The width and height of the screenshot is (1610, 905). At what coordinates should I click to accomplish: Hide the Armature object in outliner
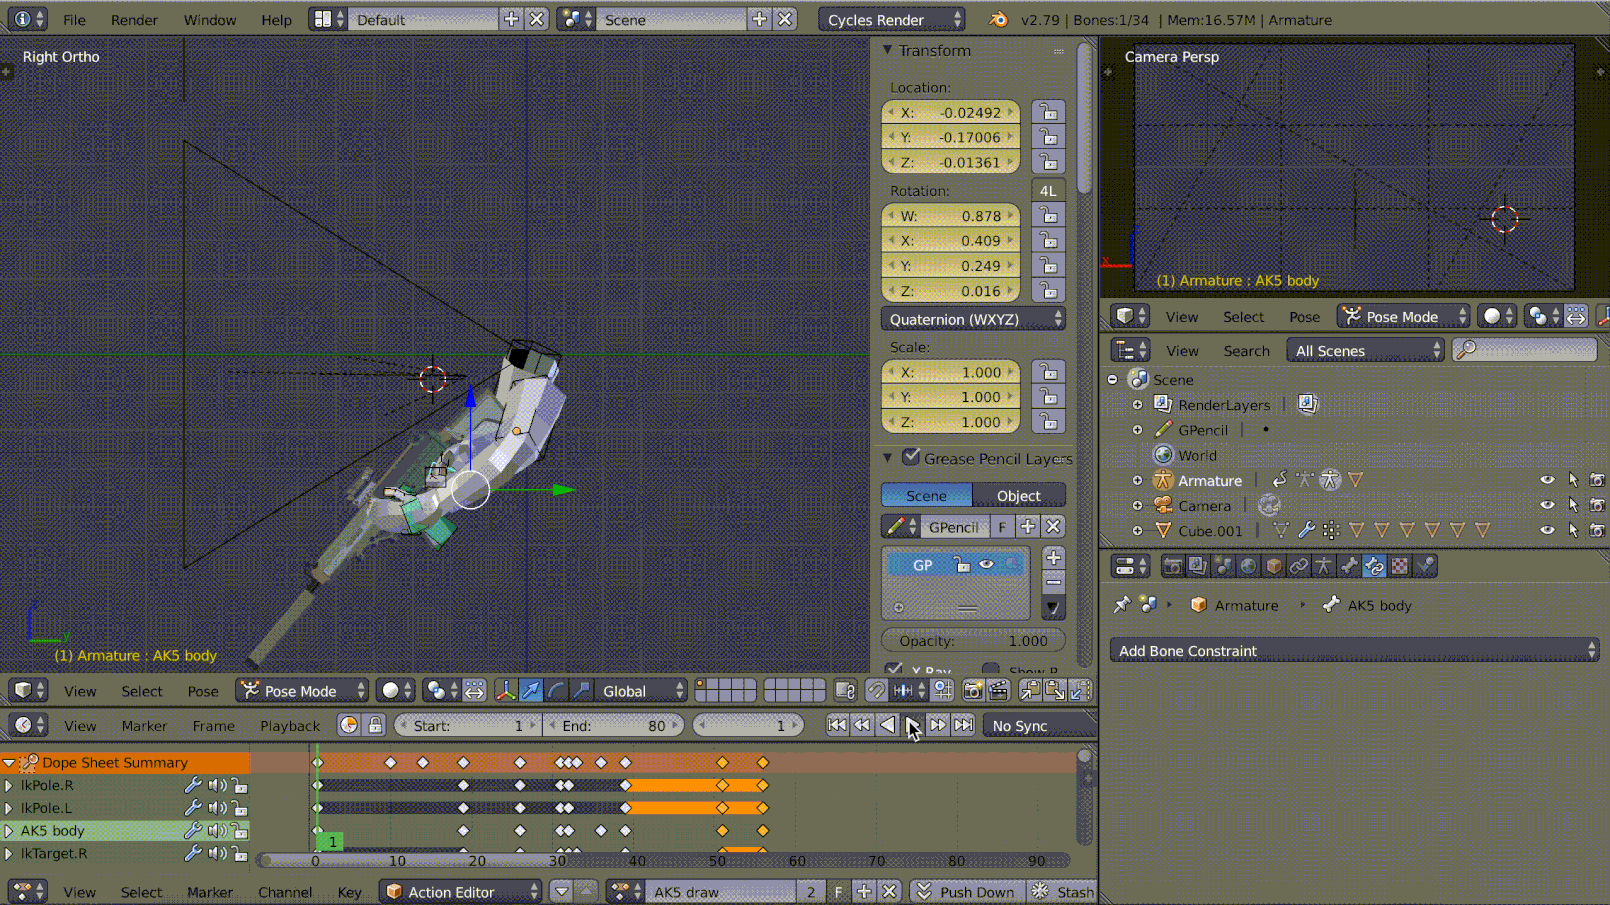[1546, 480]
